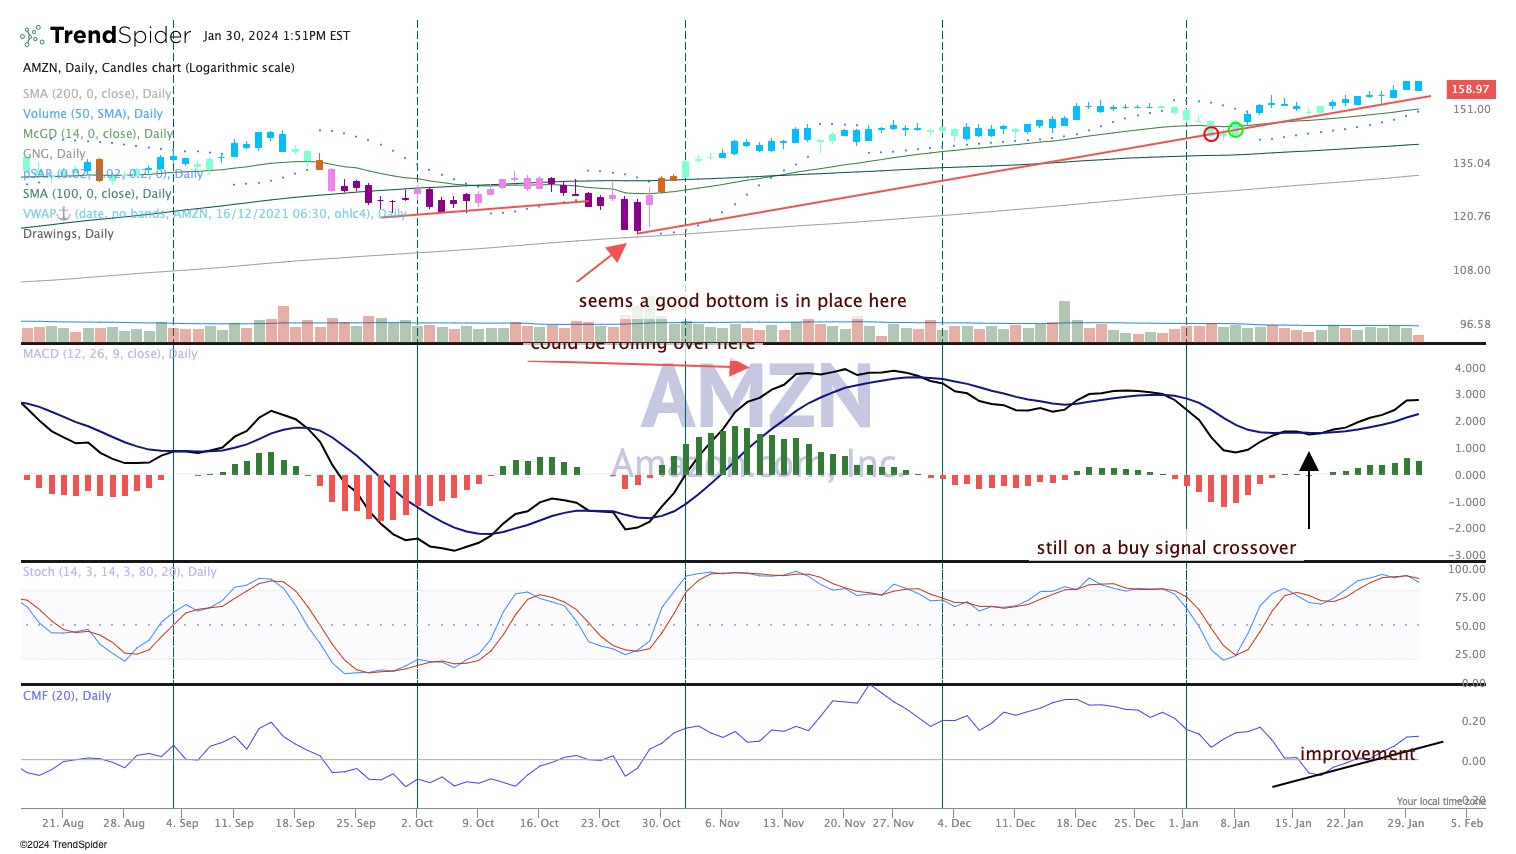This screenshot has height=854, width=1516.
Task: Click the red circle marker on the trendline
Action: tap(1211, 134)
